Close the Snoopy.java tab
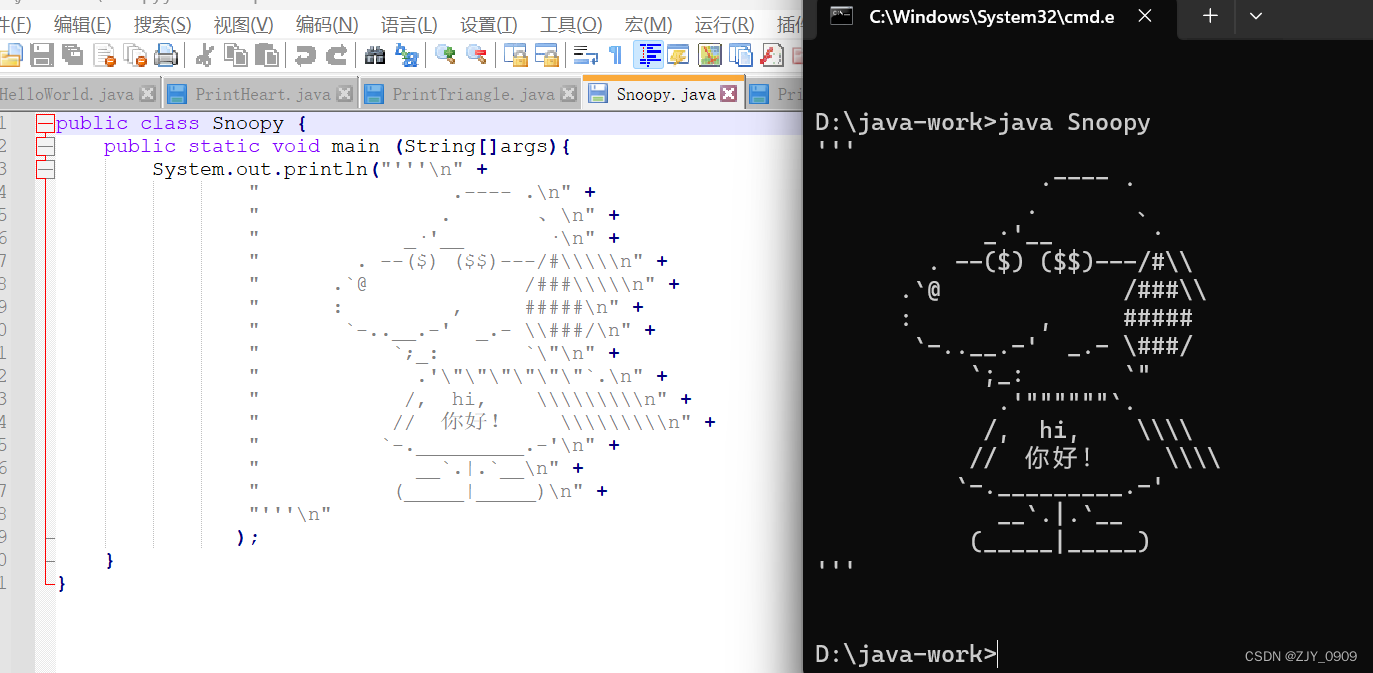 coord(729,94)
